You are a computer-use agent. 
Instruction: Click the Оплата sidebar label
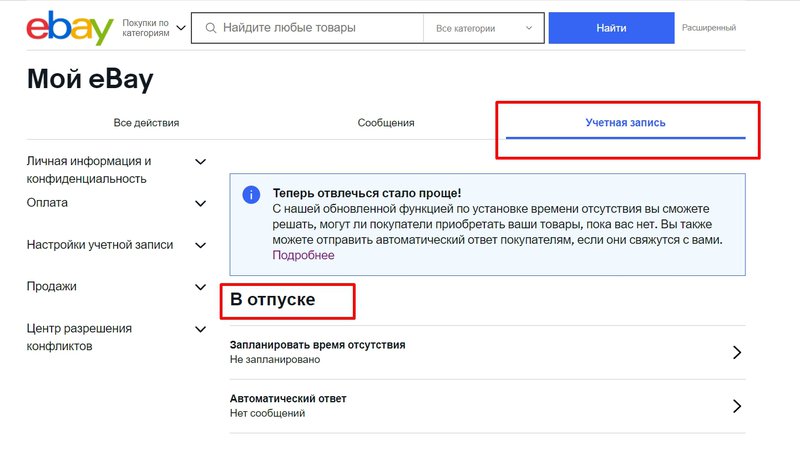pos(47,203)
